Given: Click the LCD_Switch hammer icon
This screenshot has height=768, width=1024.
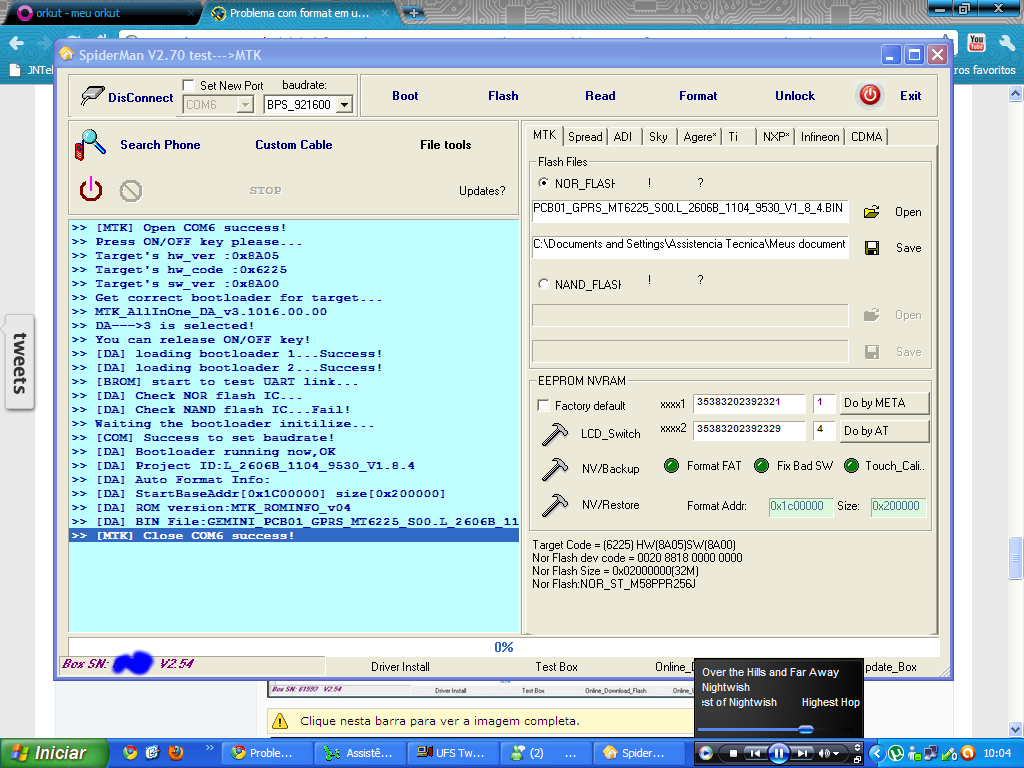Looking at the screenshot, I should (555, 434).
